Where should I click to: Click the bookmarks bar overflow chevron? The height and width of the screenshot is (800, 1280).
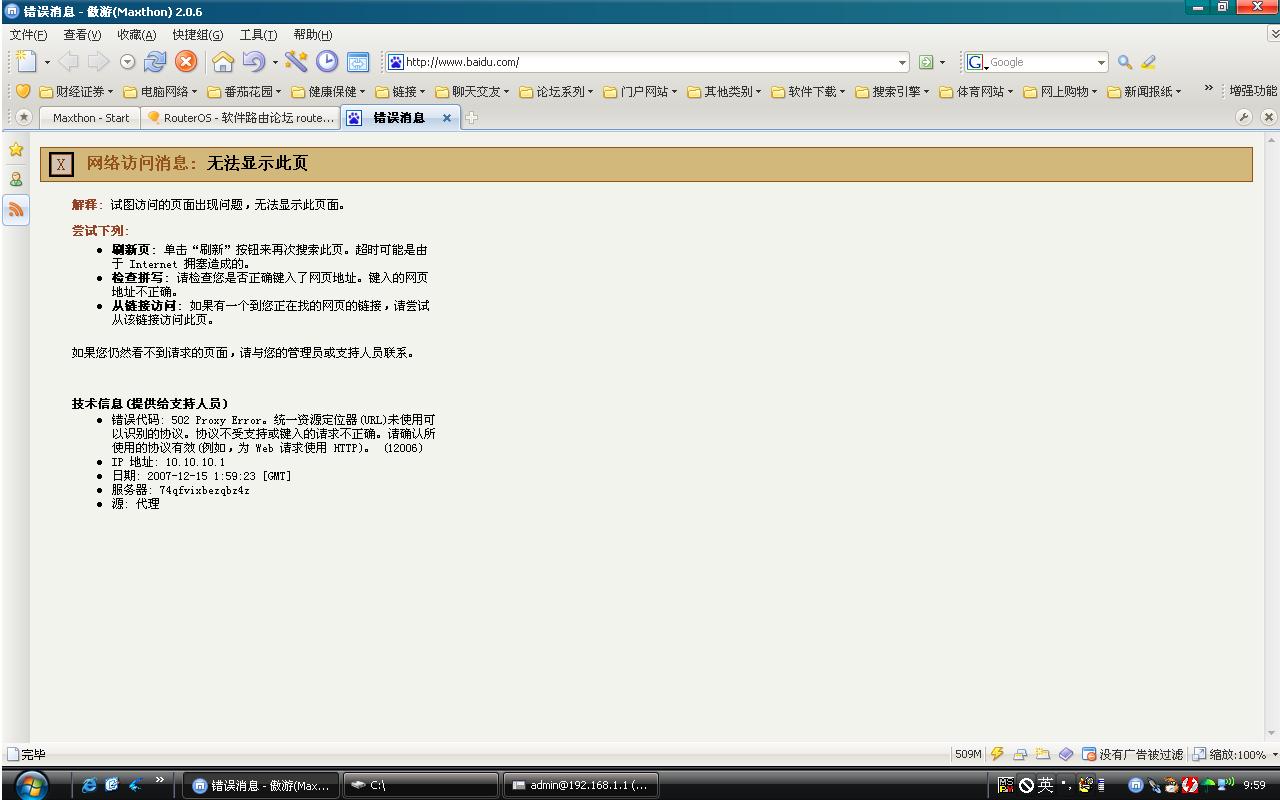point(1208,89)
